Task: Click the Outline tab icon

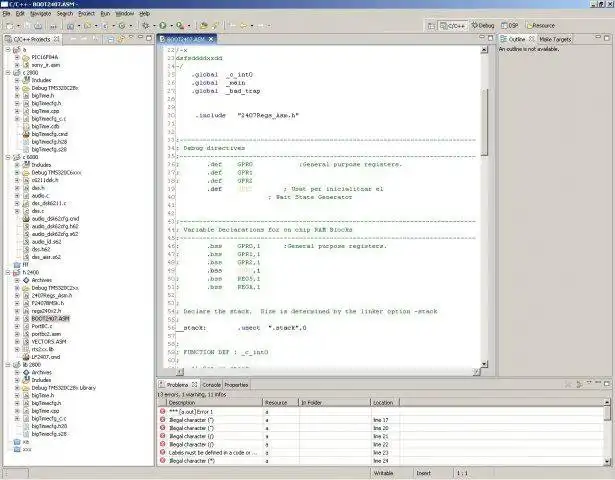Action: 503,39
